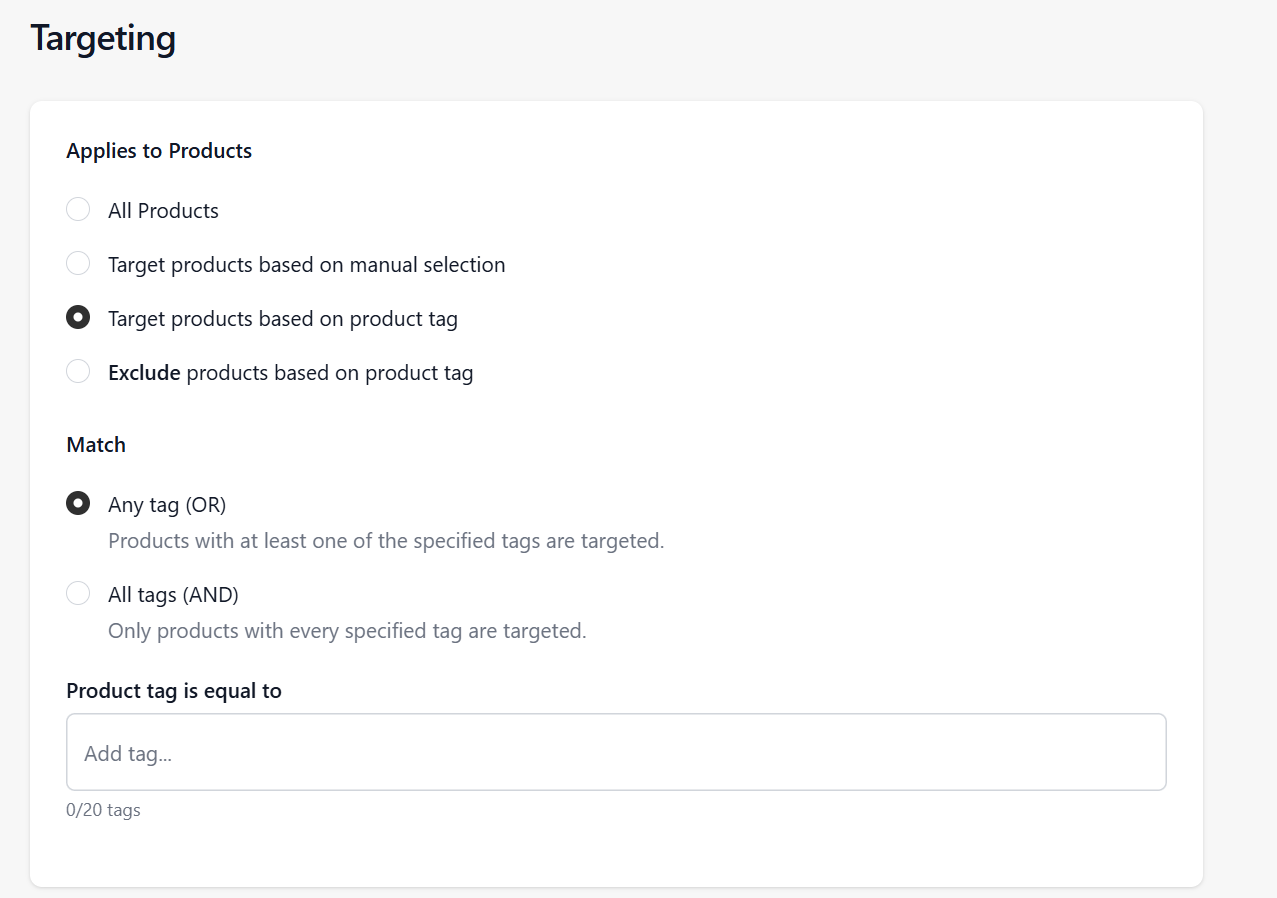Click the "All tags (AND)" label text
The image size is (1277, 898).
click(173, 595)
